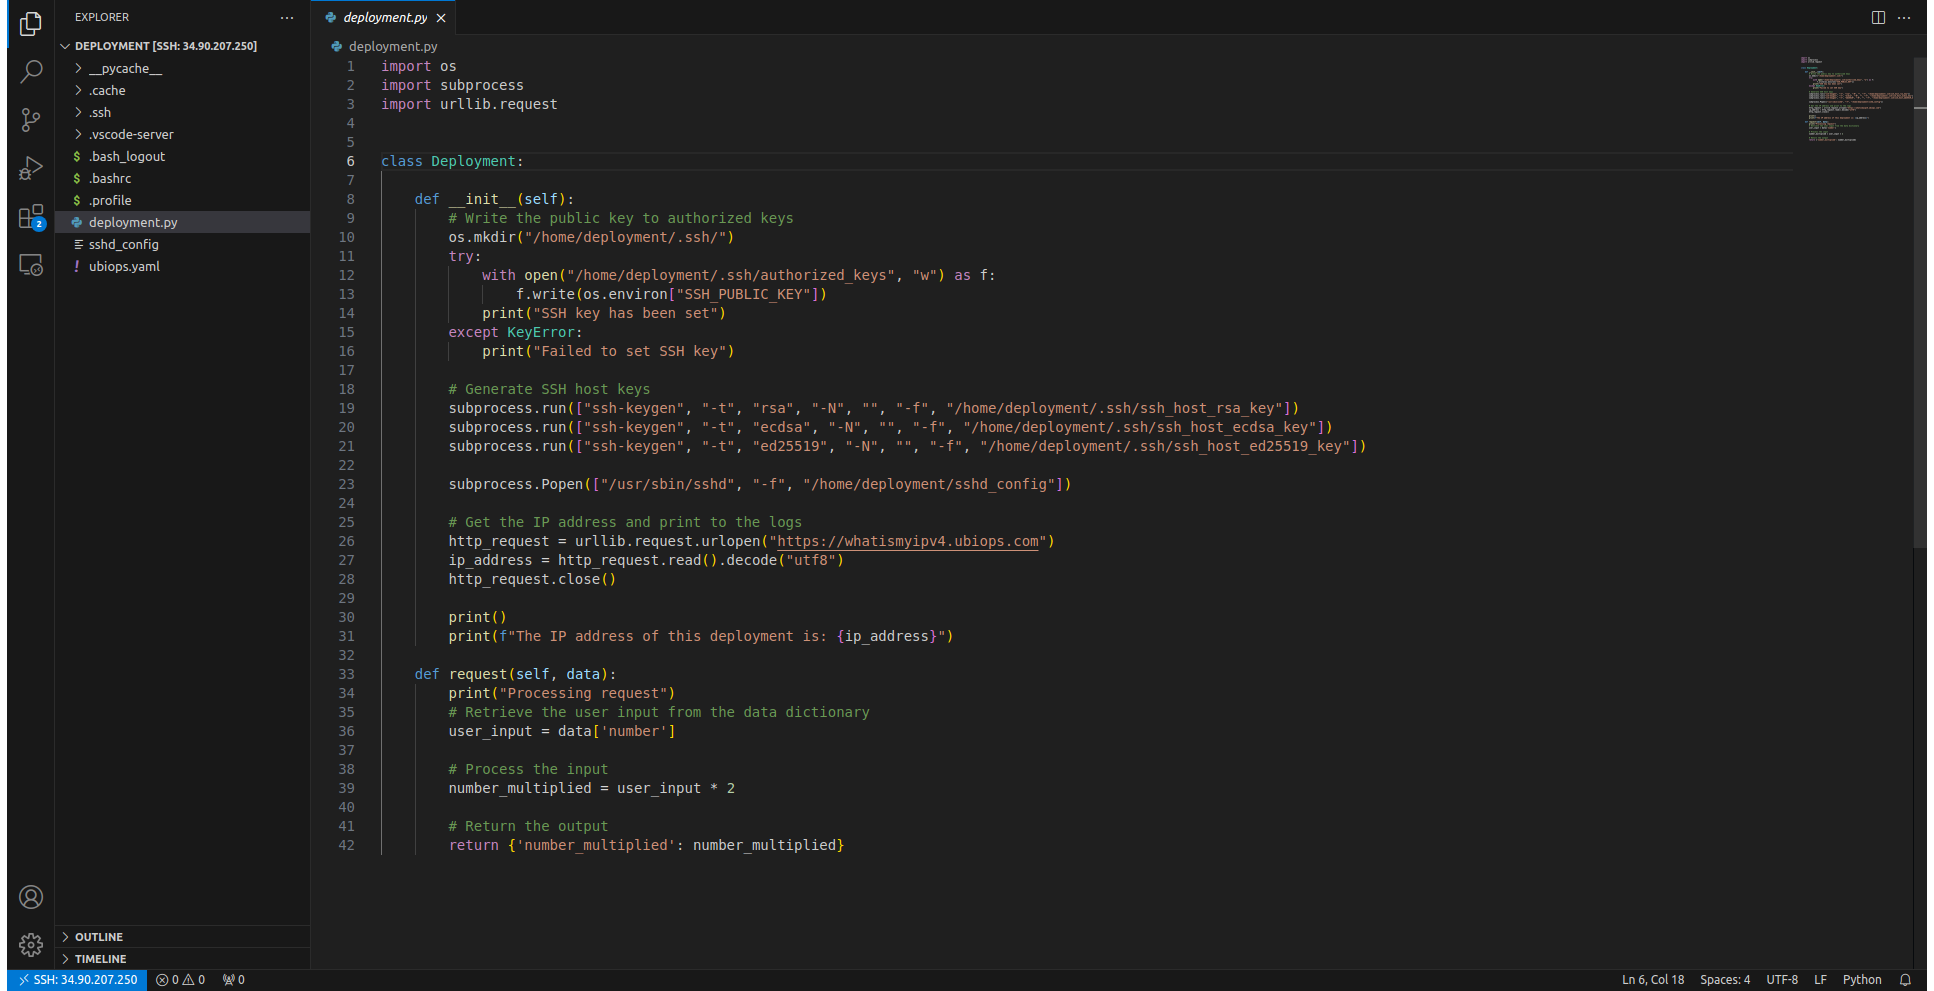Close the deployment.py tab

[x=441, y=18]
